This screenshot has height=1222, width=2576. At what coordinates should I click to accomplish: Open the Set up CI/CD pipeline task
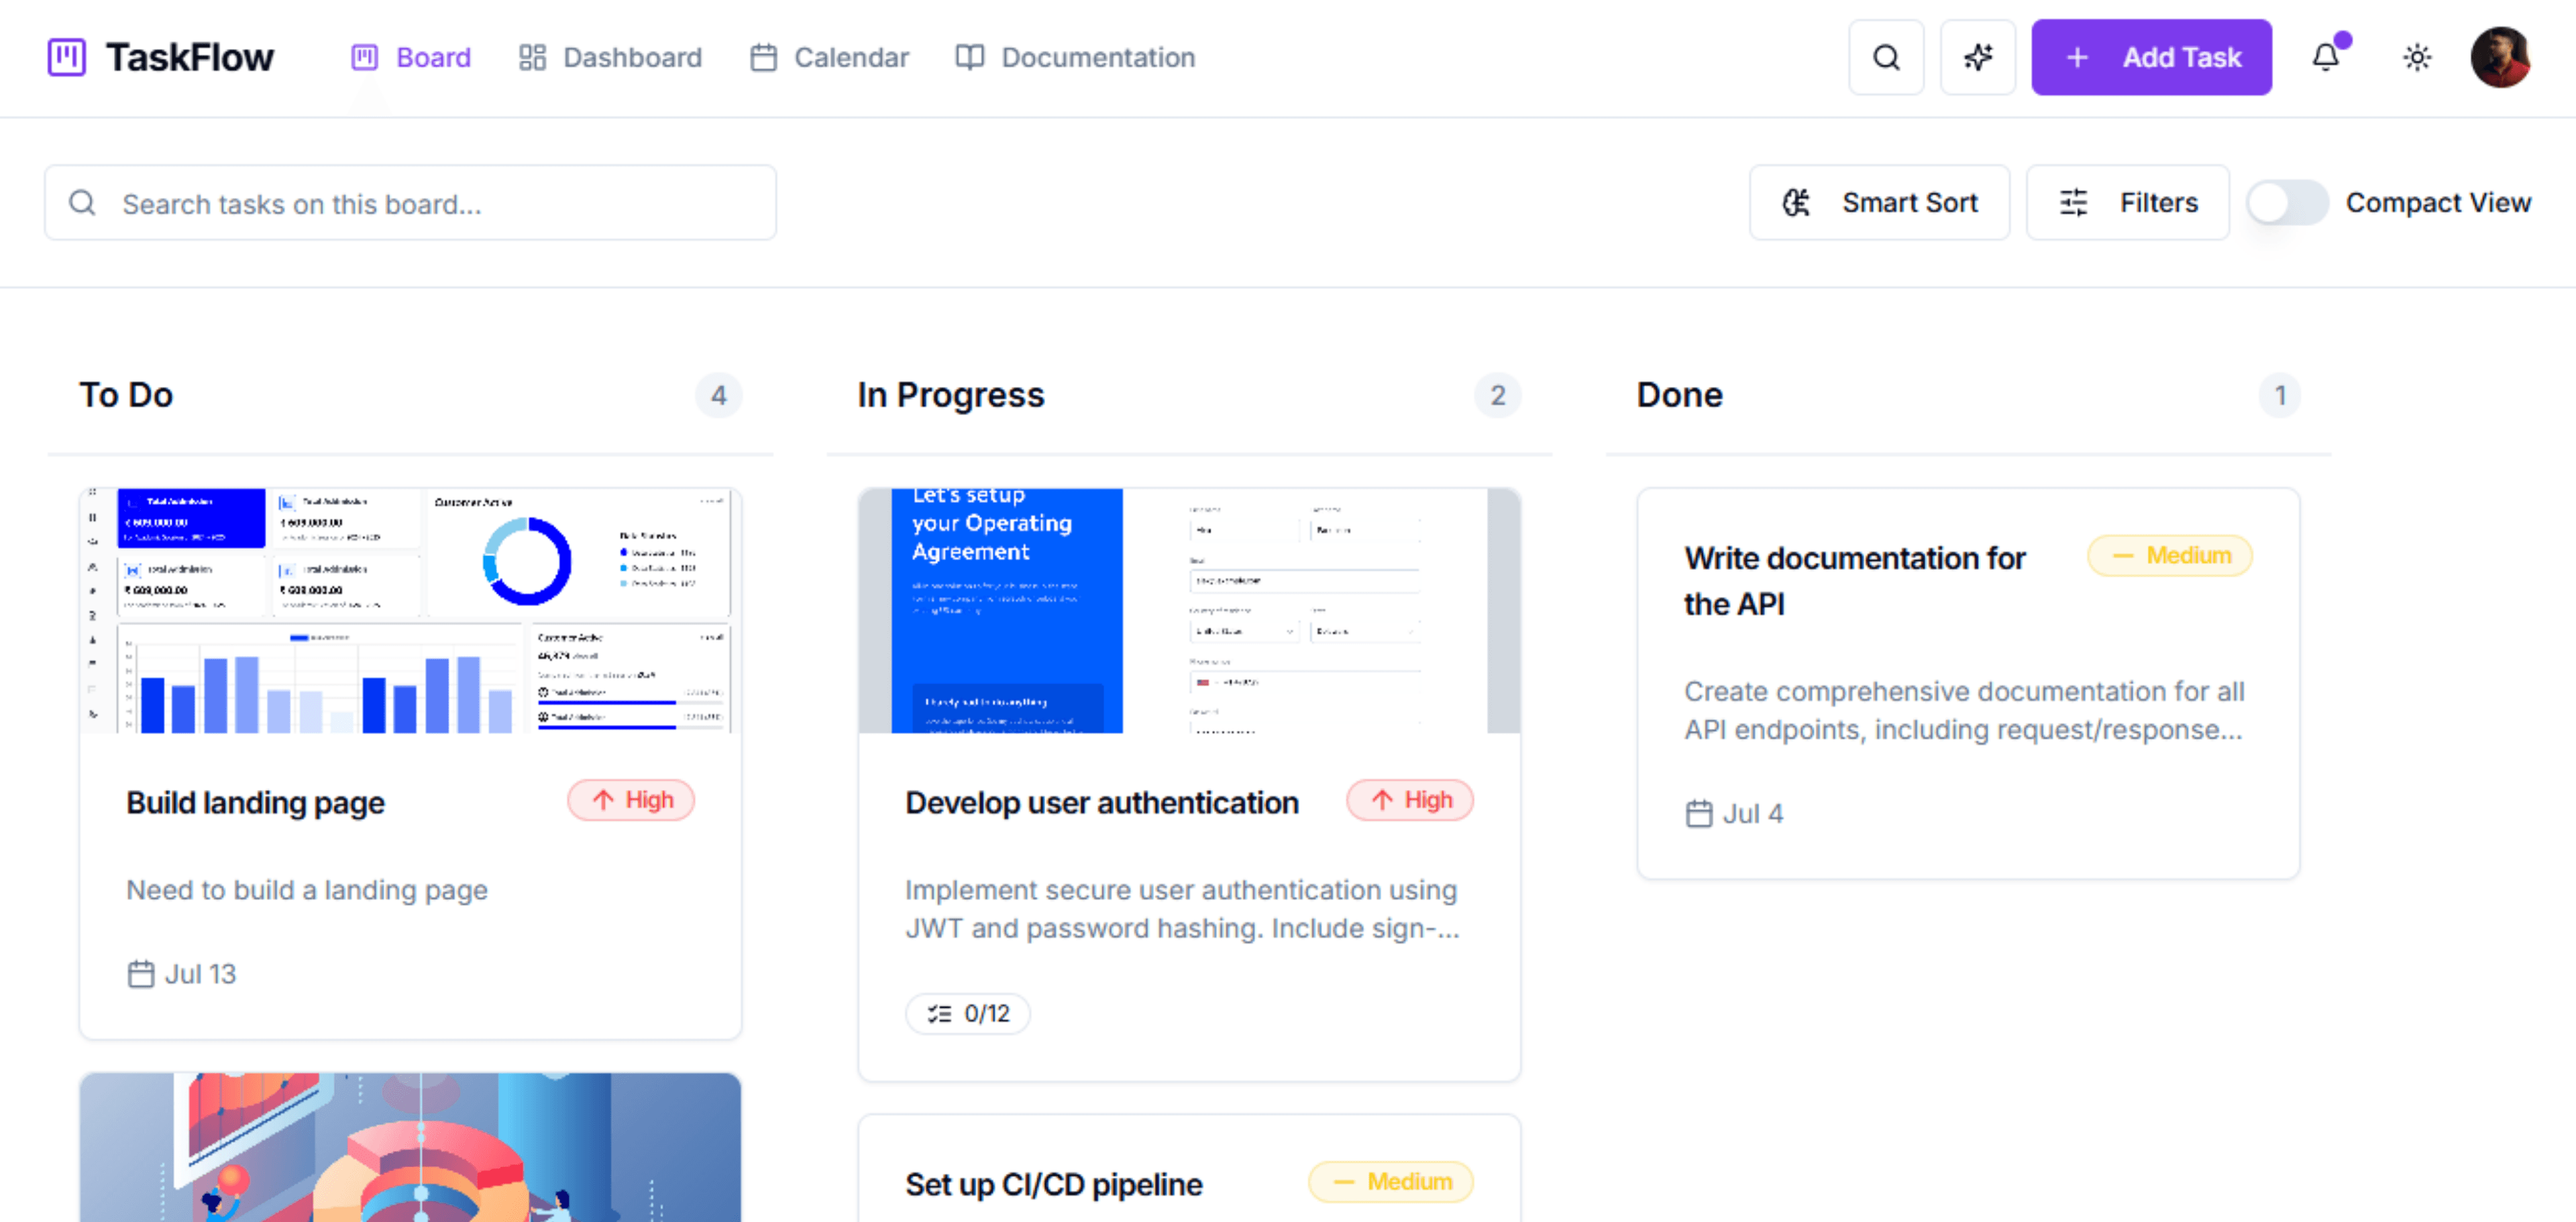pyautogui.click(x=1053, y=1184)
